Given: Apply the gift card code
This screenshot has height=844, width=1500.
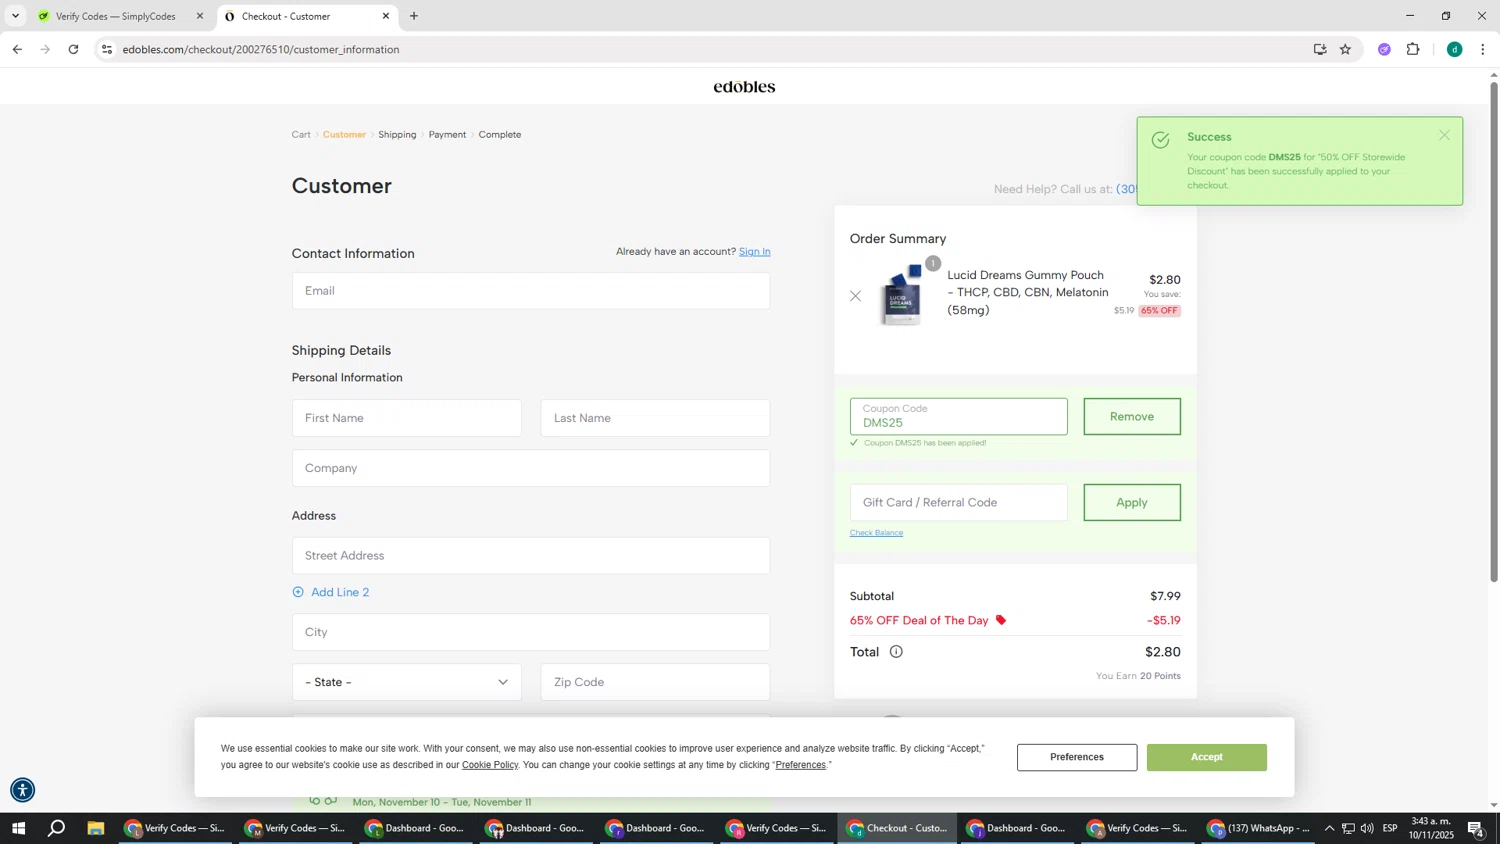Looking at the screenshot, I should pos(1132,502).
